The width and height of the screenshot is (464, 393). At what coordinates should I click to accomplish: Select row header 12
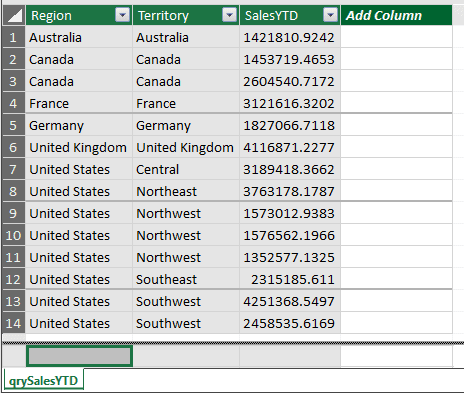(x=14, y=279)
